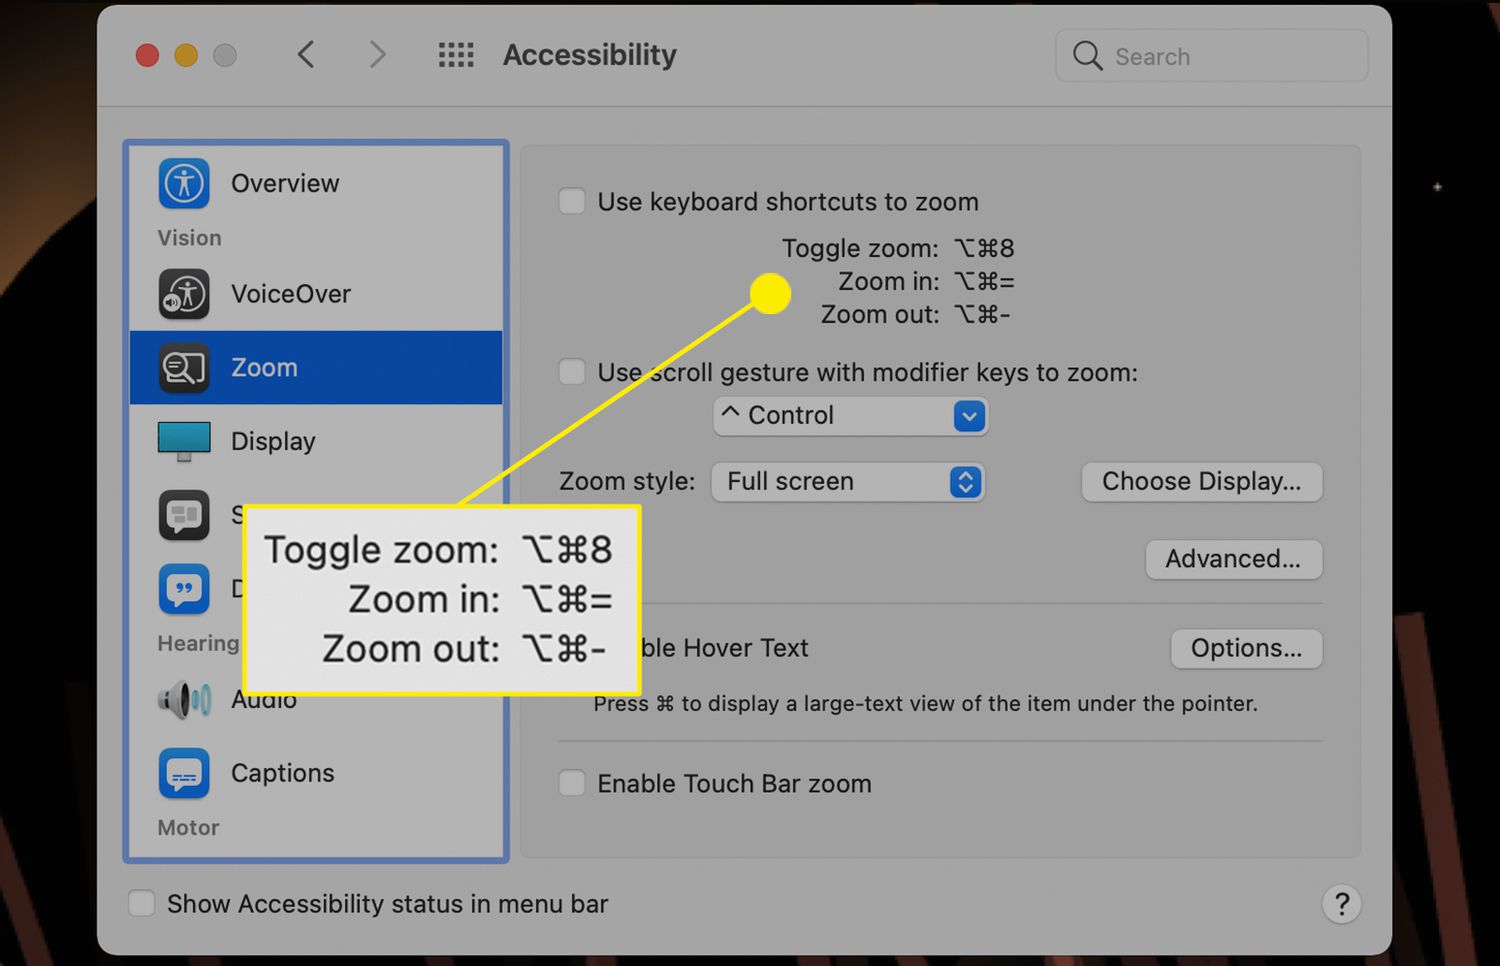Image resolution: width=1500 pixels, height=966 pixels.
Task: Select Overview in the sidebar list
Action: 316,184
